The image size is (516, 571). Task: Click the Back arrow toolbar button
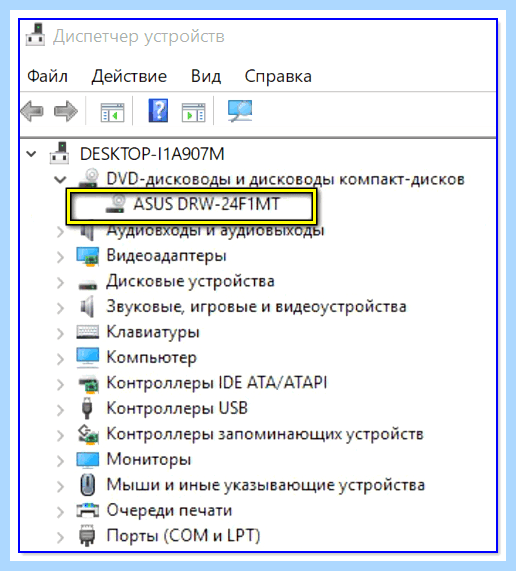click(32, 111)
